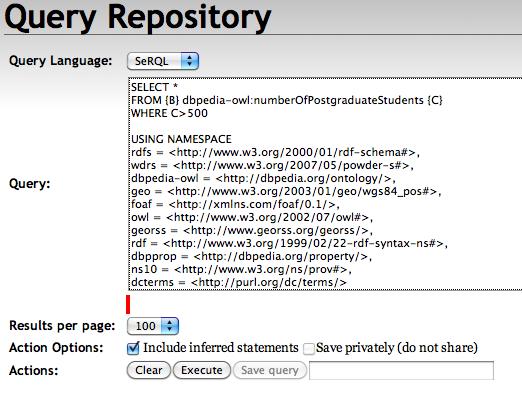Click the disabled Save query button
The height and width of the screenshot is (396, 522).
click(270, 370)
